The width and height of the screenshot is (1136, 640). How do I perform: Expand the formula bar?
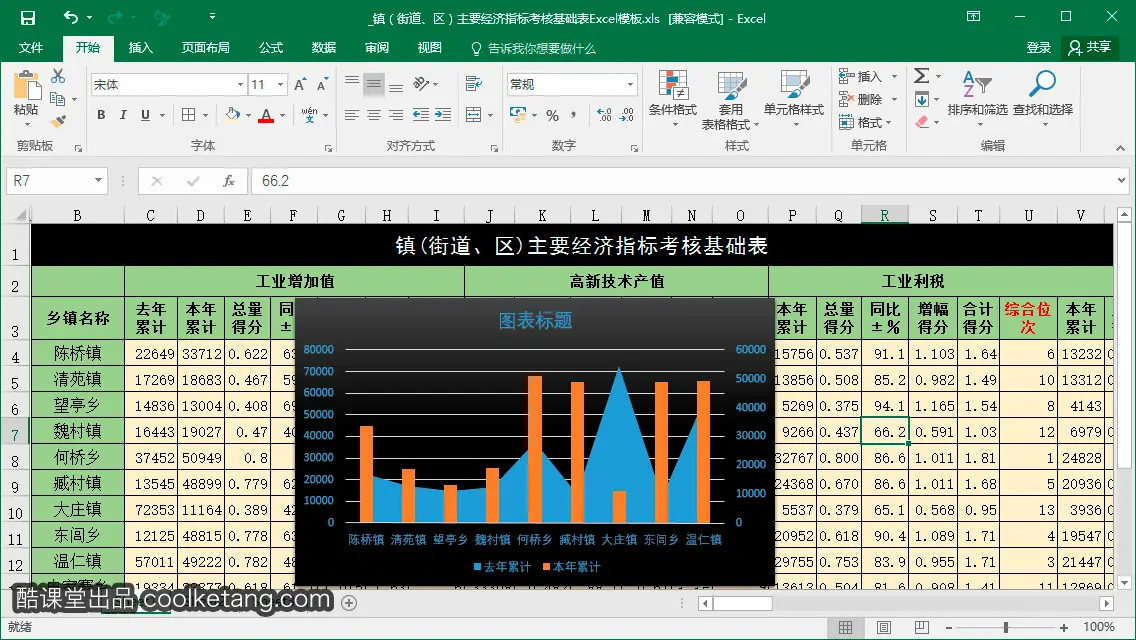[1121, 180]
